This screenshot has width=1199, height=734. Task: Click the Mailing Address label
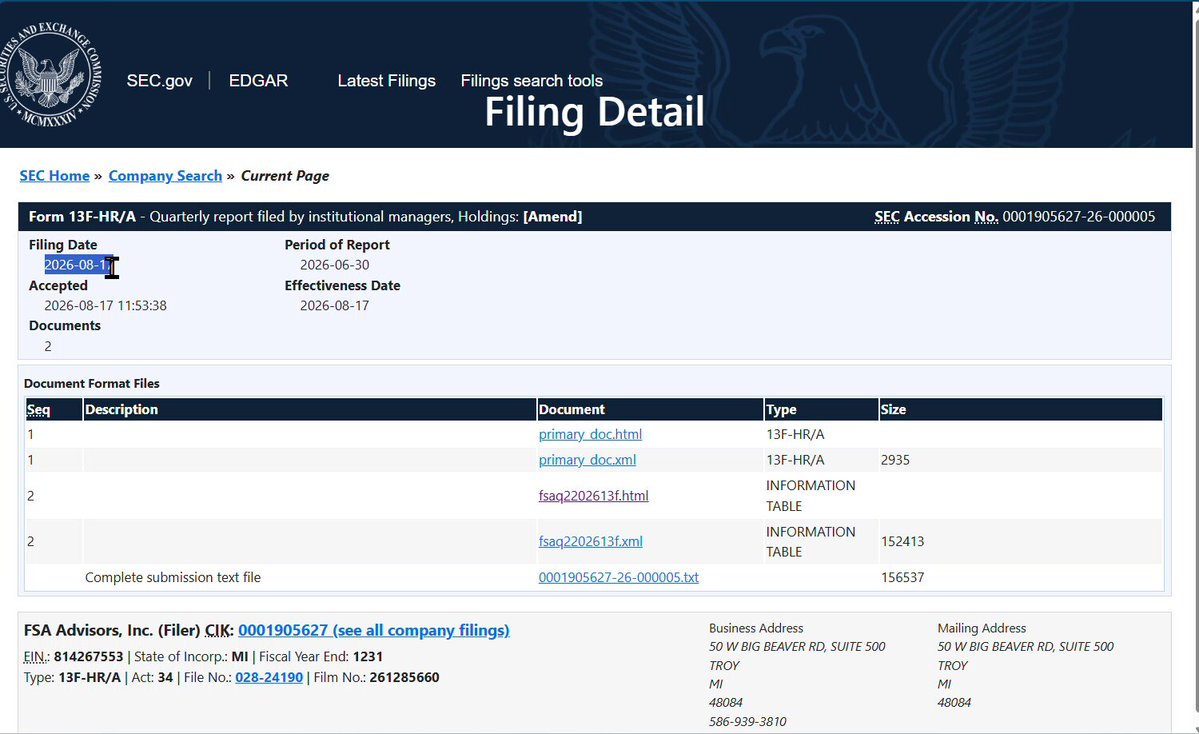pyautogui.click(x=981, y=628)
